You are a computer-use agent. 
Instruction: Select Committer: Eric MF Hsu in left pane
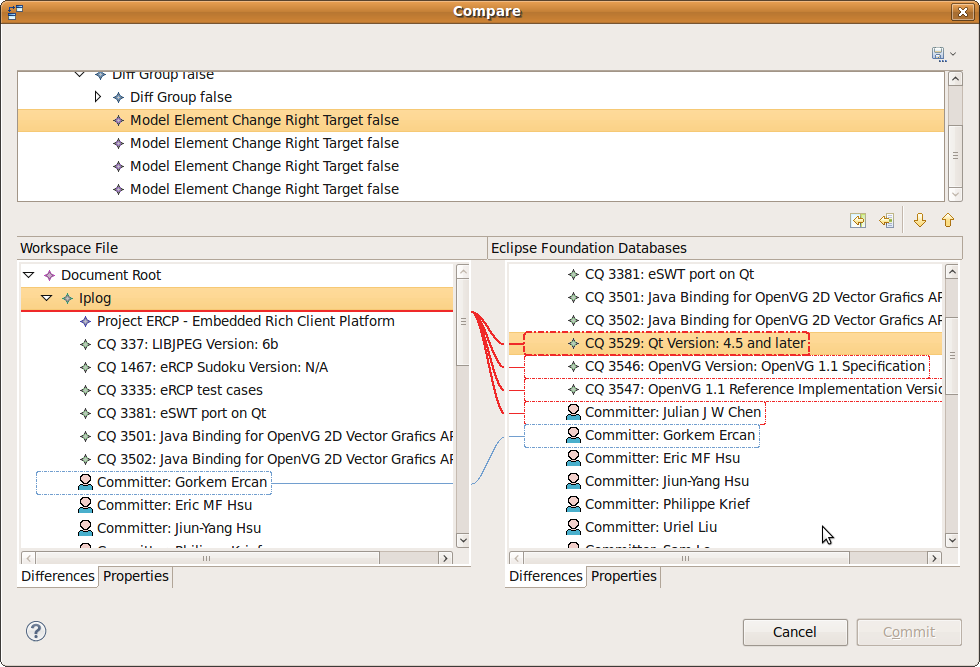click(x=174, y=505)
